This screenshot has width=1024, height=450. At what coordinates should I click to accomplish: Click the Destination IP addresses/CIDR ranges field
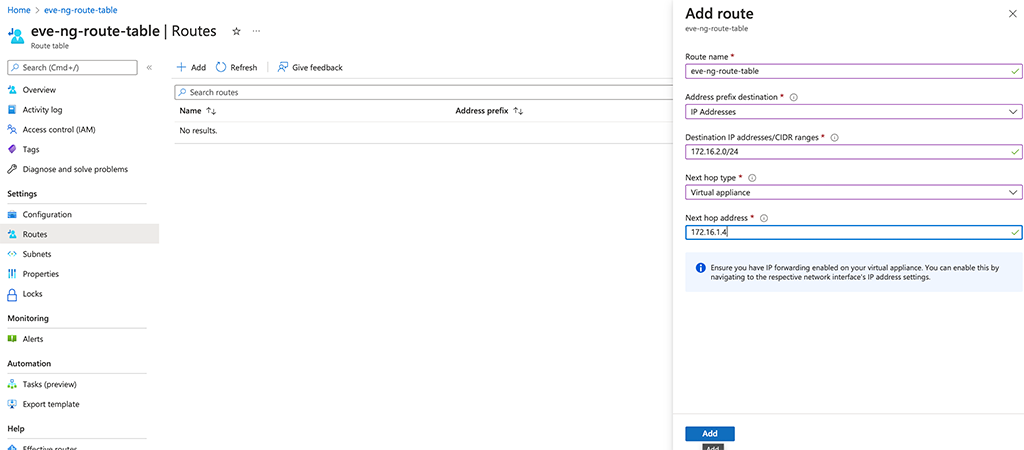click(x=854, y=152)
